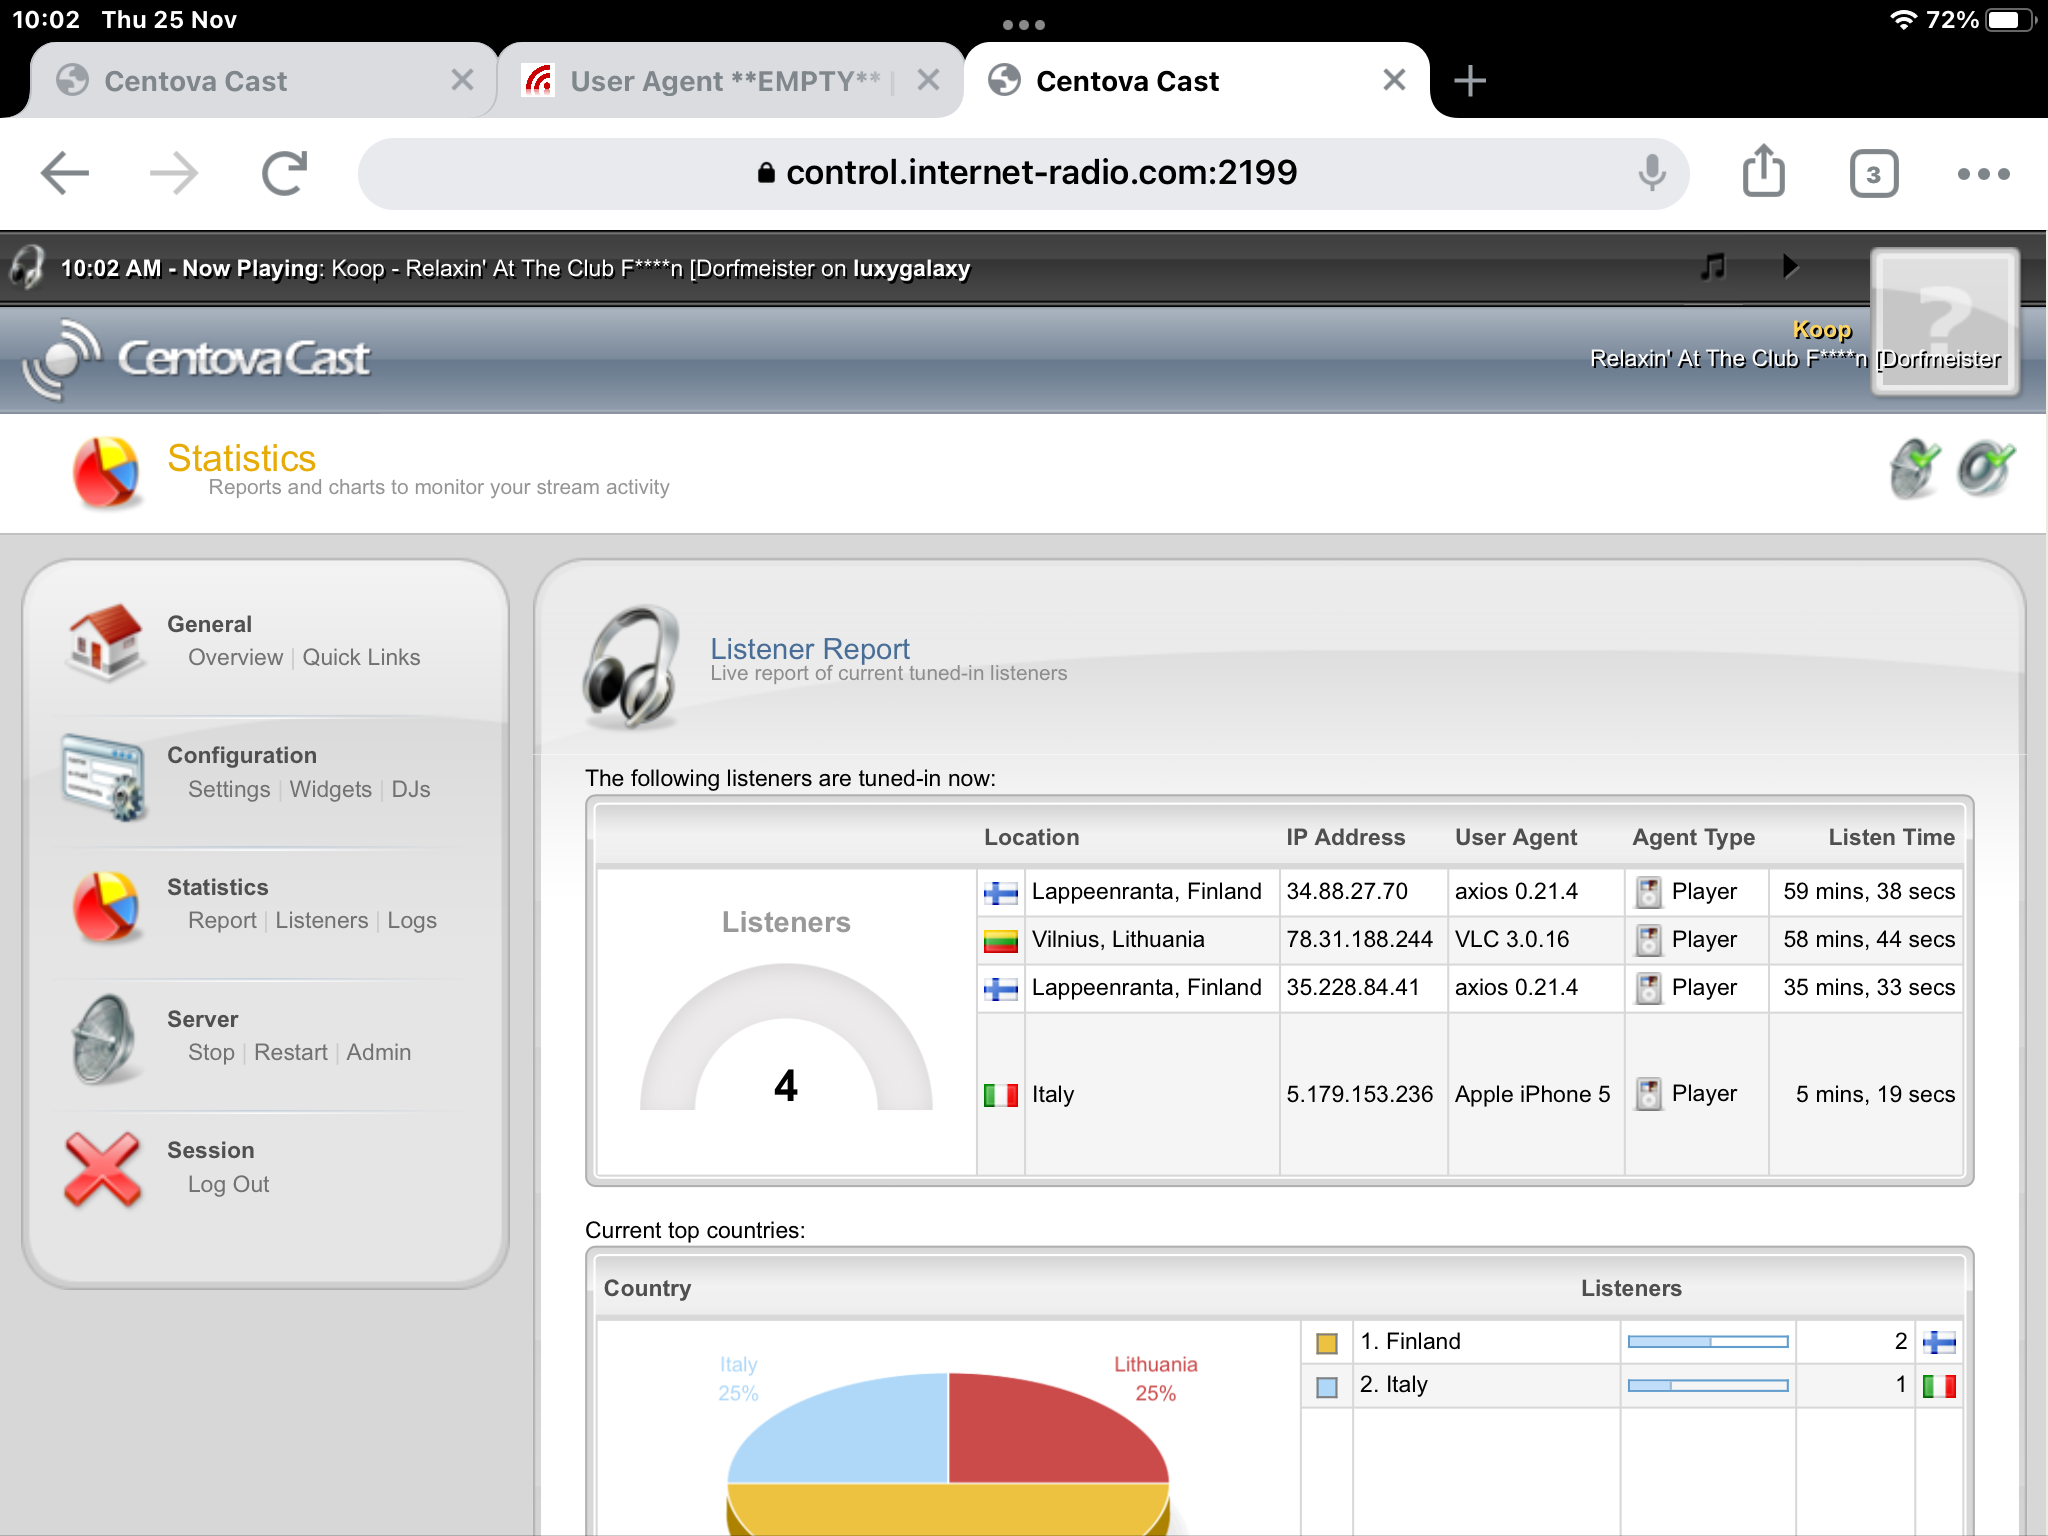Open the tab switcher showing 3 tabs
This screenshot has width=2048, height=1536.
coord(1873,174)
